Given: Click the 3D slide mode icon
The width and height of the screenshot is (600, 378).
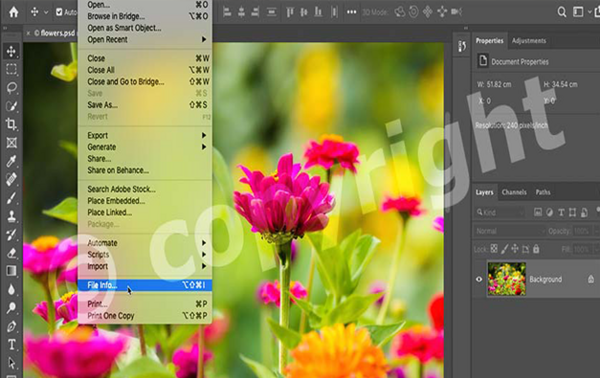Looking at the screenshot, I should coord(442,12).
